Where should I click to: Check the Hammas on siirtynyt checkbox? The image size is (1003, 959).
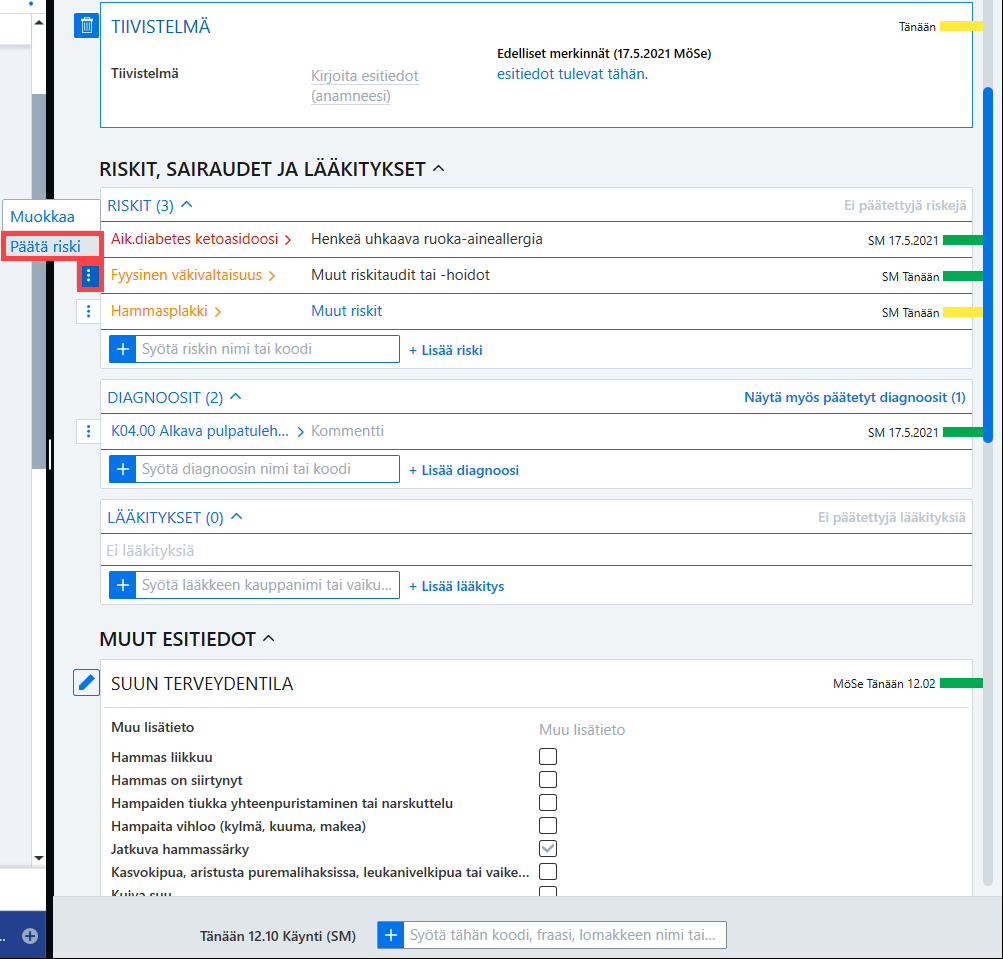[548, 780]
